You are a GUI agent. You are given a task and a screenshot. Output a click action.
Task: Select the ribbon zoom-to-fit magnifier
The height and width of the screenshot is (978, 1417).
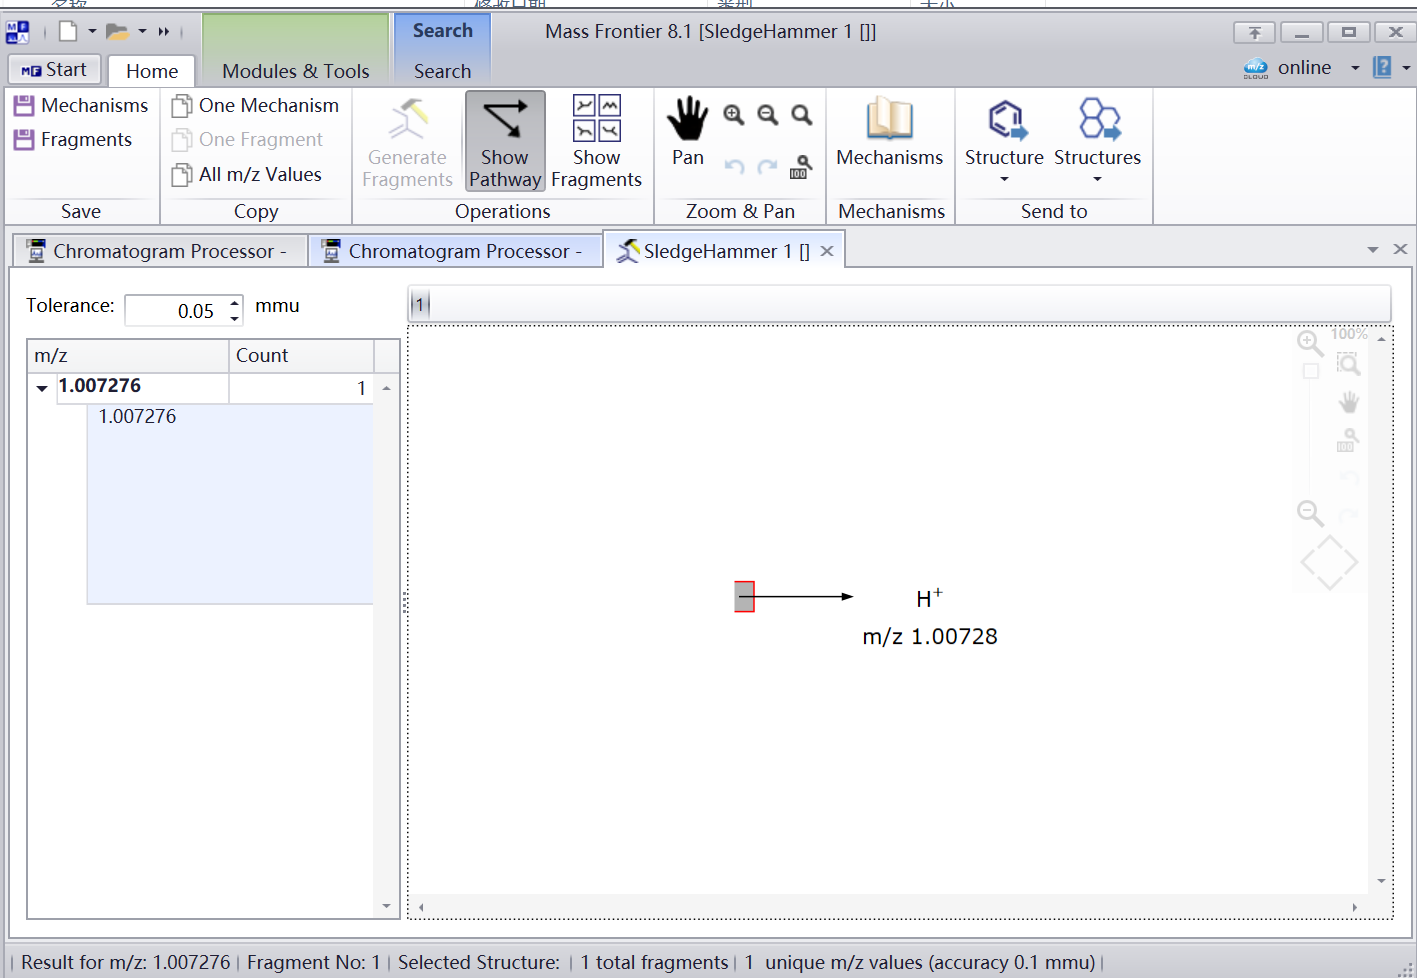click(x=801, y=115)
